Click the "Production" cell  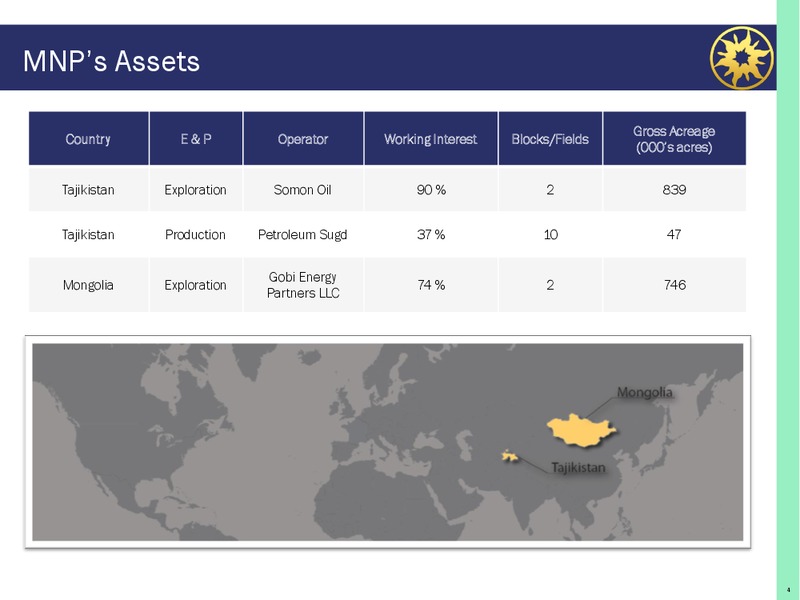pos(195,235)
